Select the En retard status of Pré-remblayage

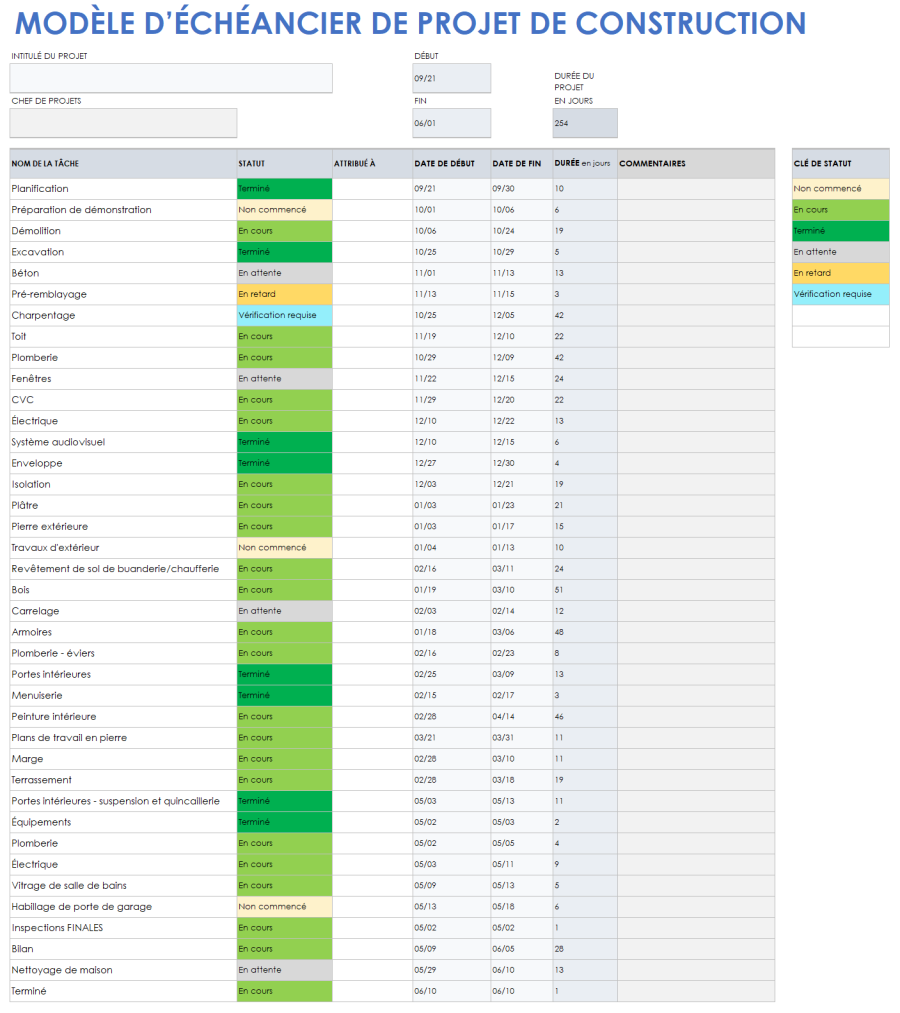(283, 294)
